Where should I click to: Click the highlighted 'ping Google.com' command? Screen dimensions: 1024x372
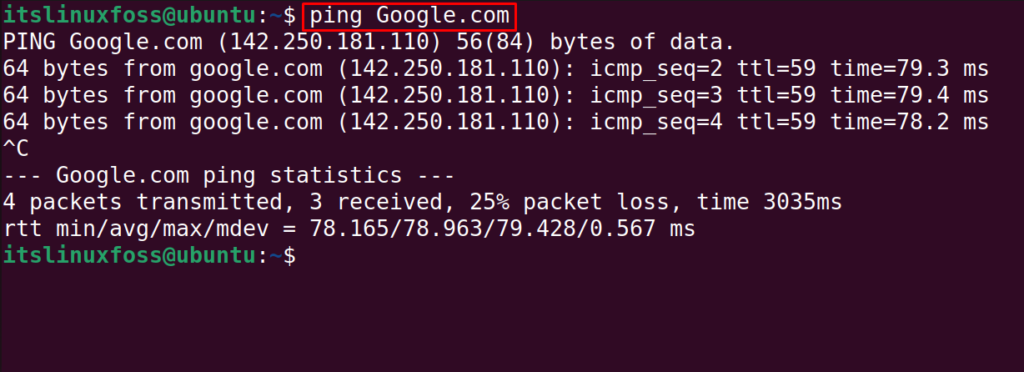[409, 16]
